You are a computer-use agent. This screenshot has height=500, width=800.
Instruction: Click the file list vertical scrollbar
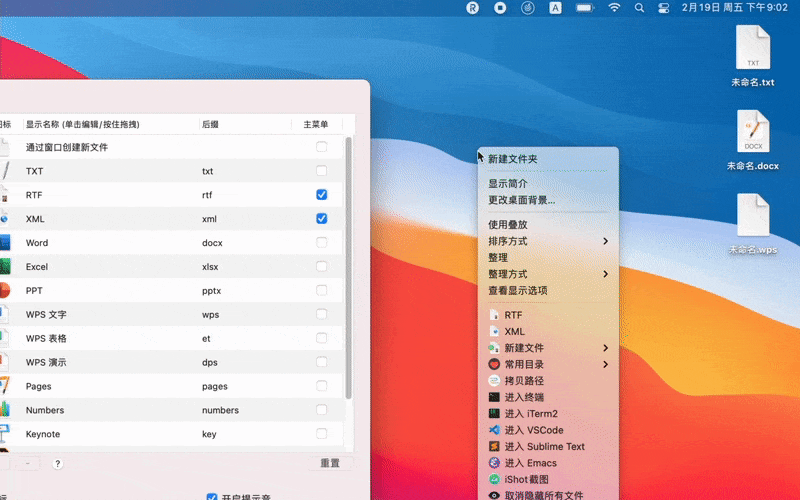pos(349,268)
